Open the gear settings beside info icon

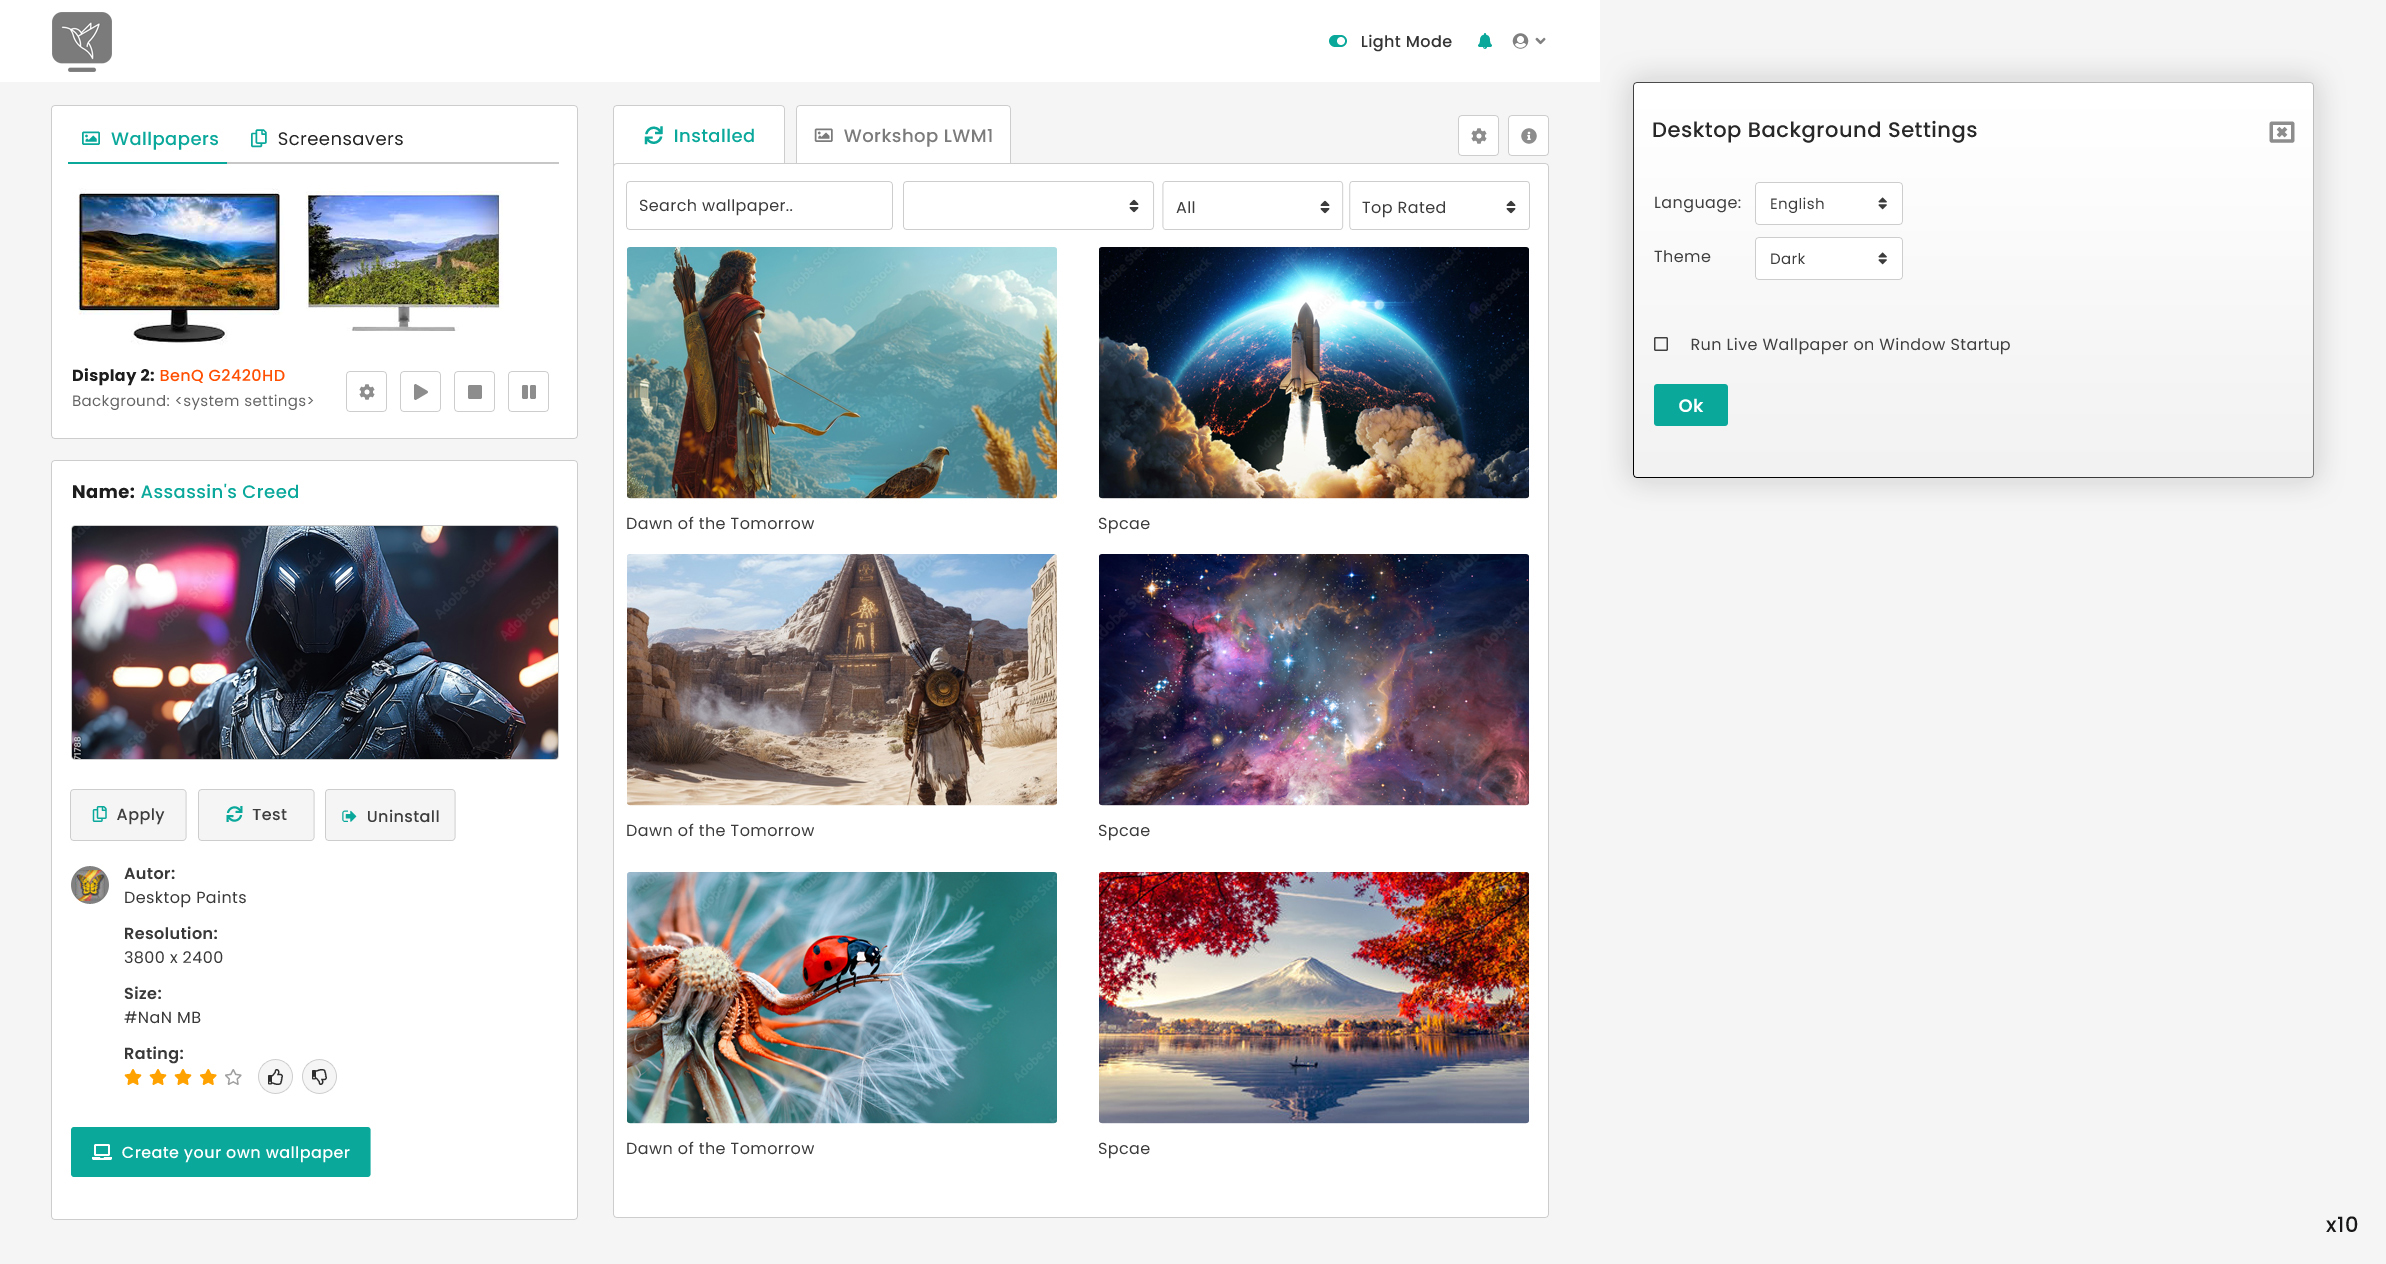[x=1478, y=136]
